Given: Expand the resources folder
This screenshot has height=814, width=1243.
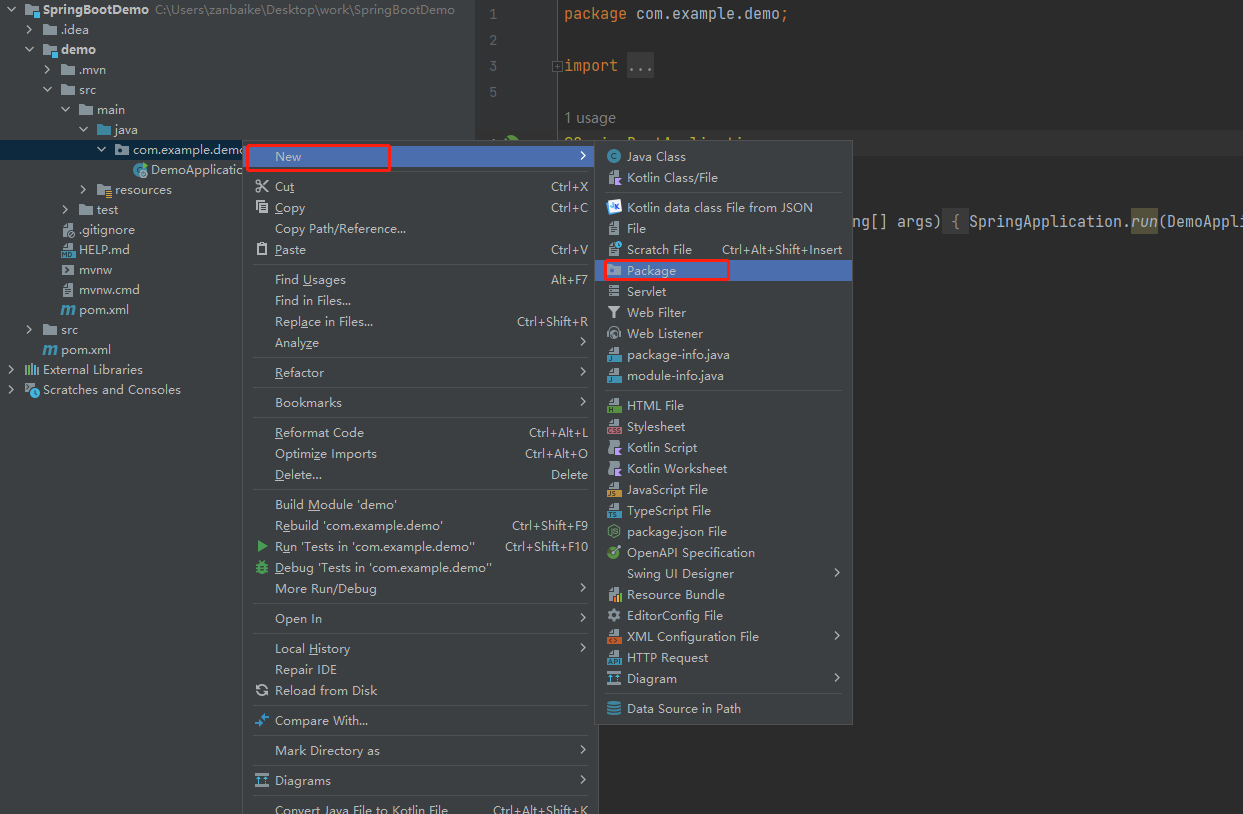Looking at the screenshot, I should 84,190.
